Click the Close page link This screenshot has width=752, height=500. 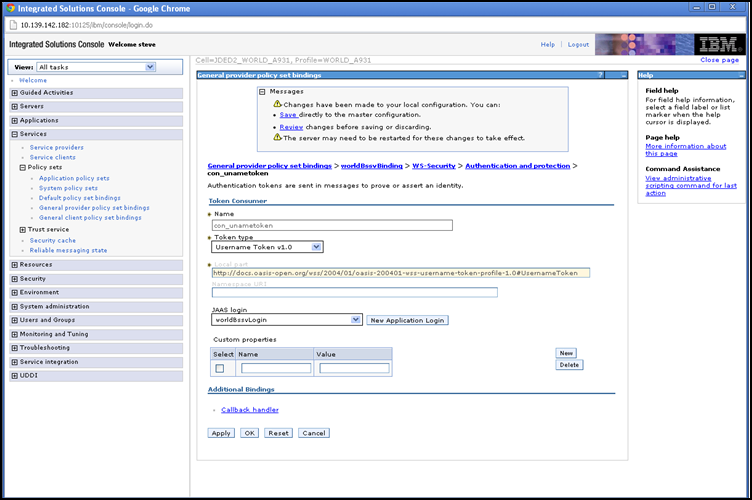[719, 60]
